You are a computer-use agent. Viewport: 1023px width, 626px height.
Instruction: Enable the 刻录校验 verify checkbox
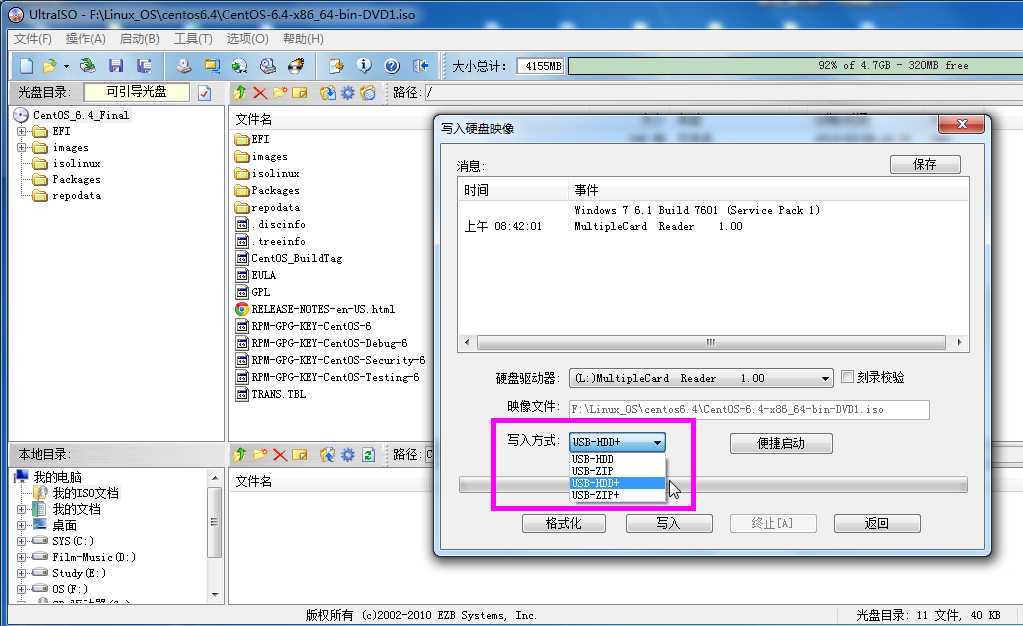[847, 377]
